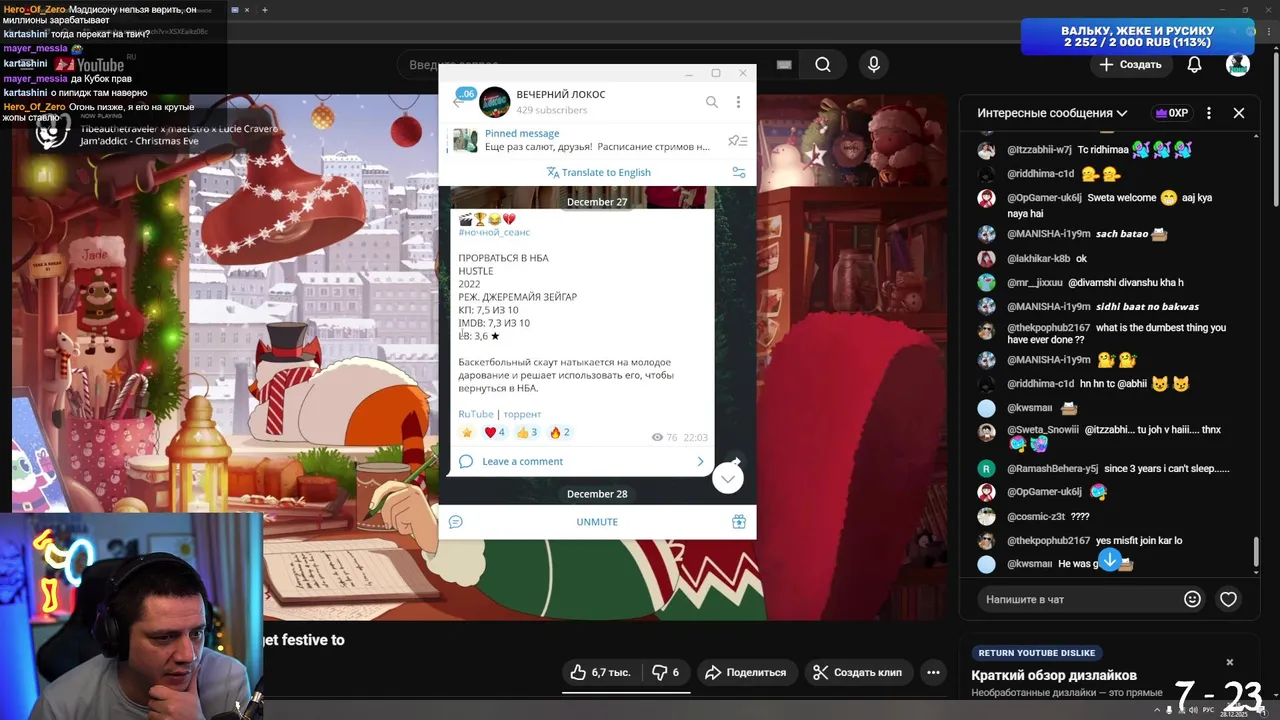Open the Telegram channel three-dot menu
This screenshot has width=1280, height=720.
tap(738, 102)
